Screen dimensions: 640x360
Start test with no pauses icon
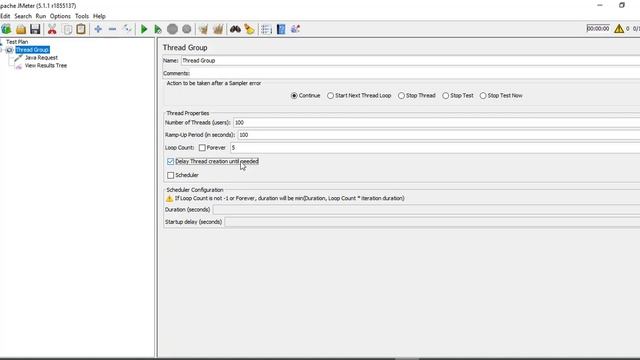(158, 29)
